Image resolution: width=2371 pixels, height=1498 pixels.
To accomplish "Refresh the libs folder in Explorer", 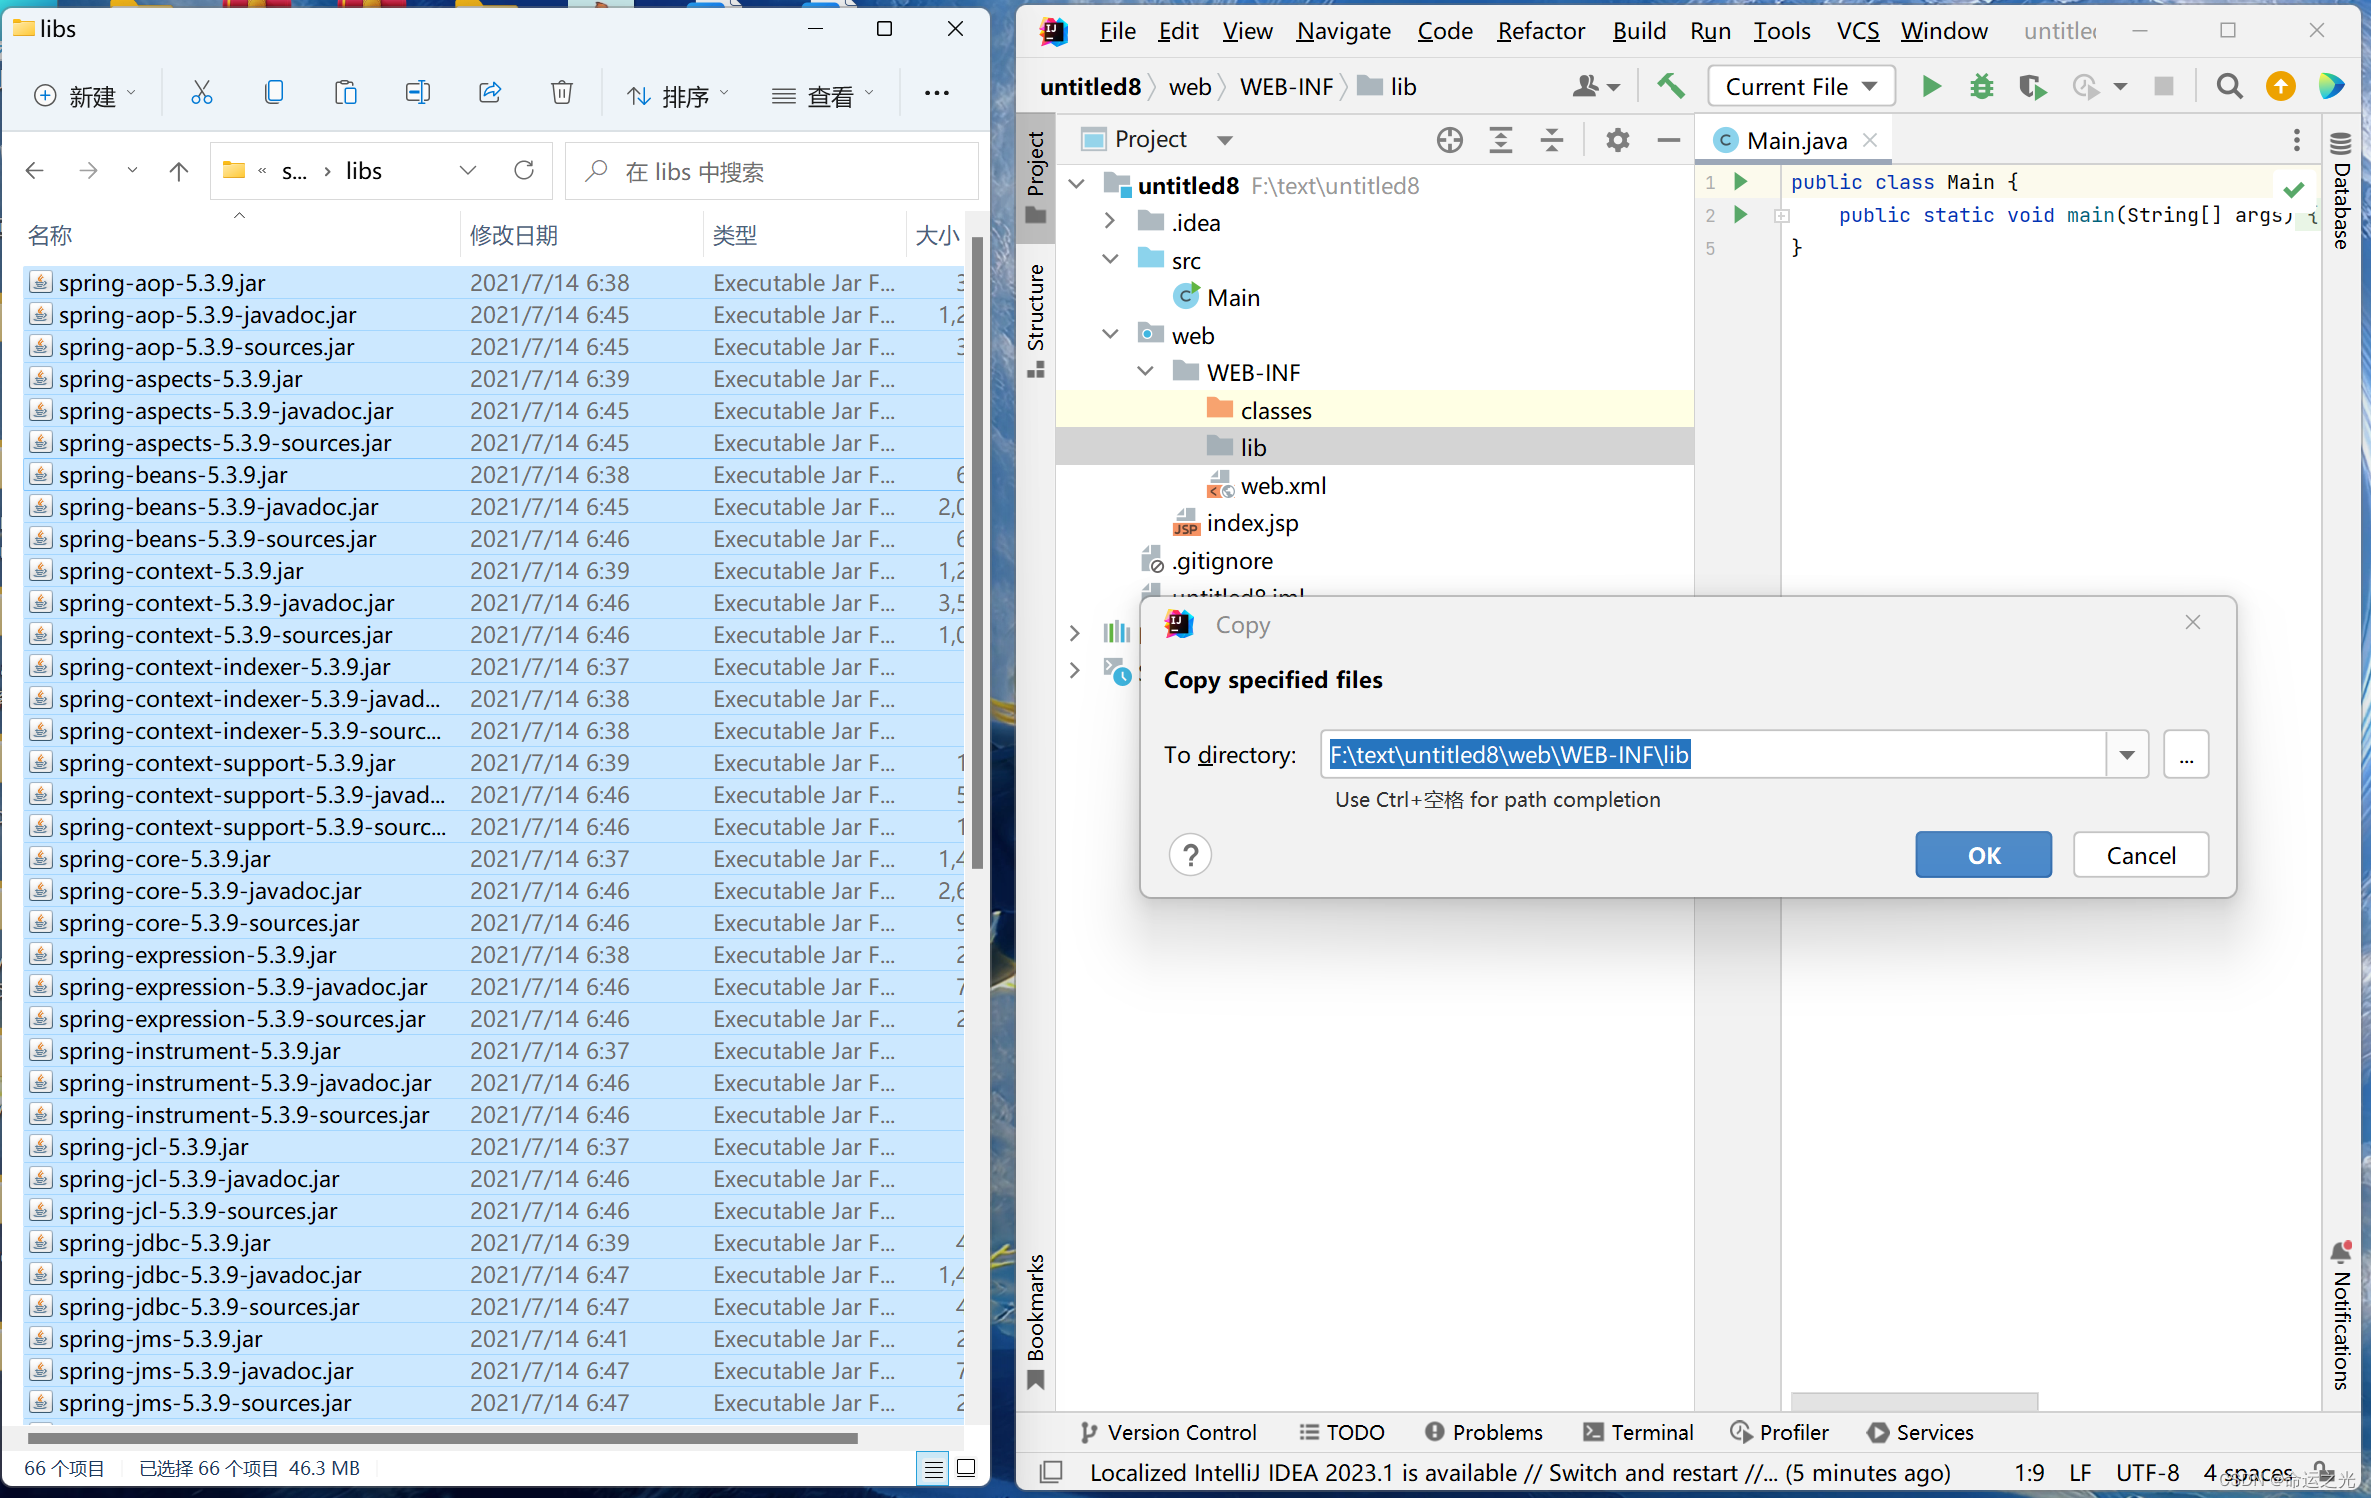I will pos(524,171).
